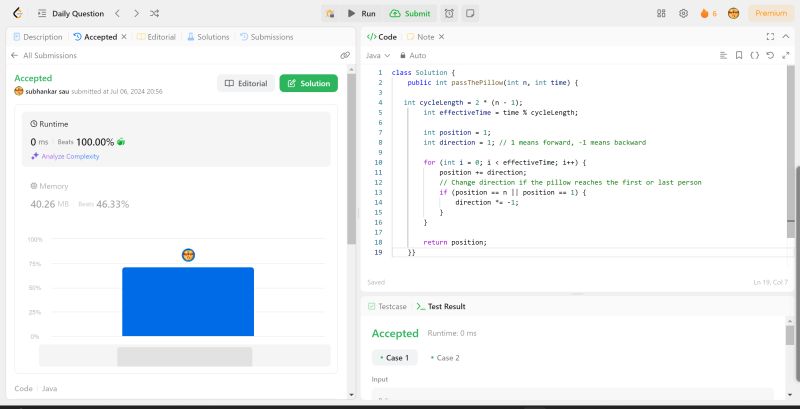
Task: Open the alarm clock timer icon
Action: point(449,14)
